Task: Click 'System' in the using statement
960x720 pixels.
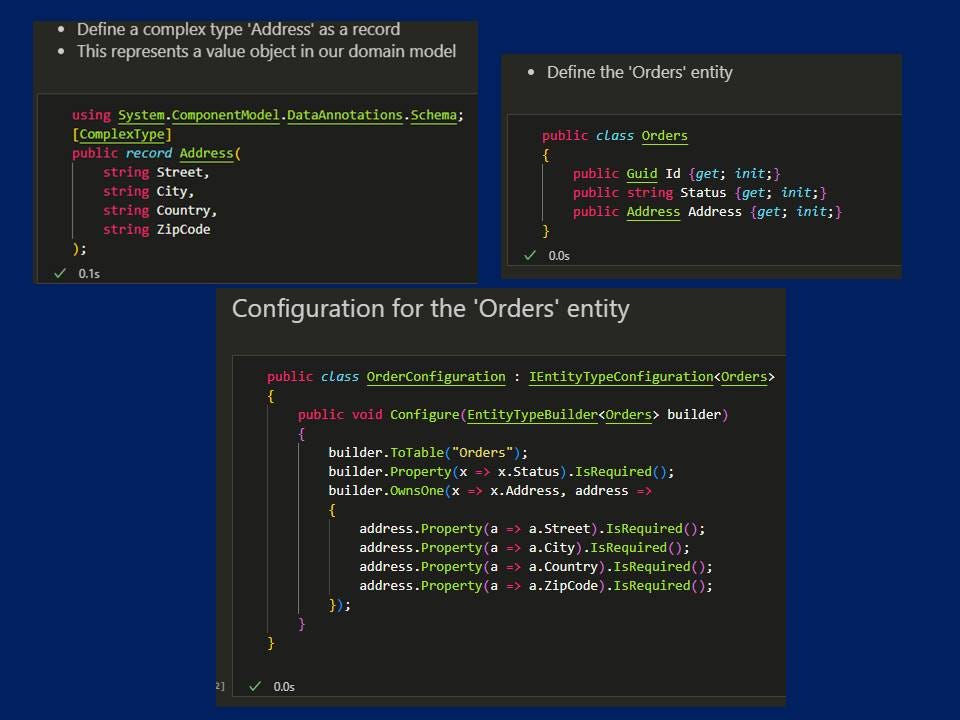Action: [141, 115]
